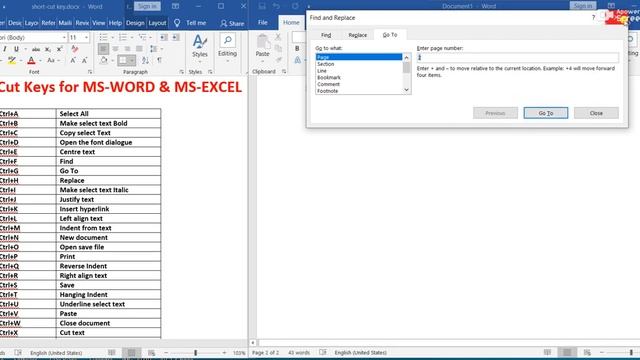The width and height of the screenshot is (640, 360).
Task: Center align text in left window
Action: (115, 49)
